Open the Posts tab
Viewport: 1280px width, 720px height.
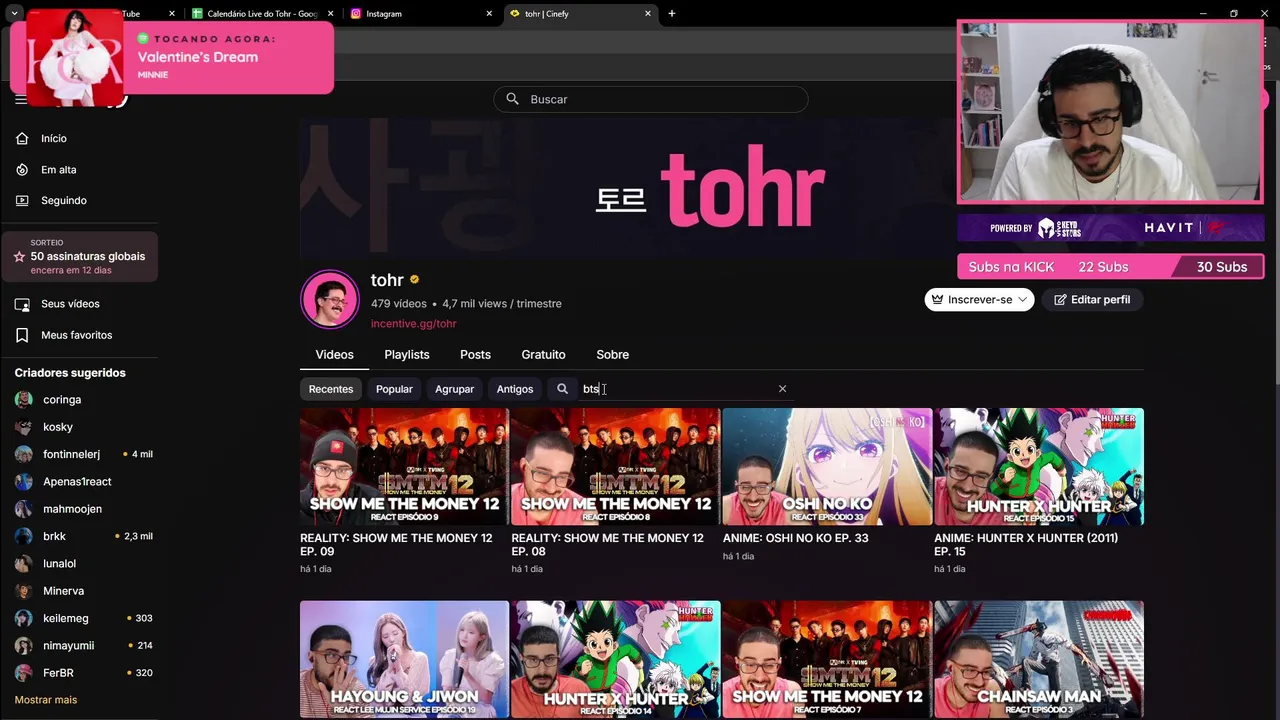pos(475,355)
